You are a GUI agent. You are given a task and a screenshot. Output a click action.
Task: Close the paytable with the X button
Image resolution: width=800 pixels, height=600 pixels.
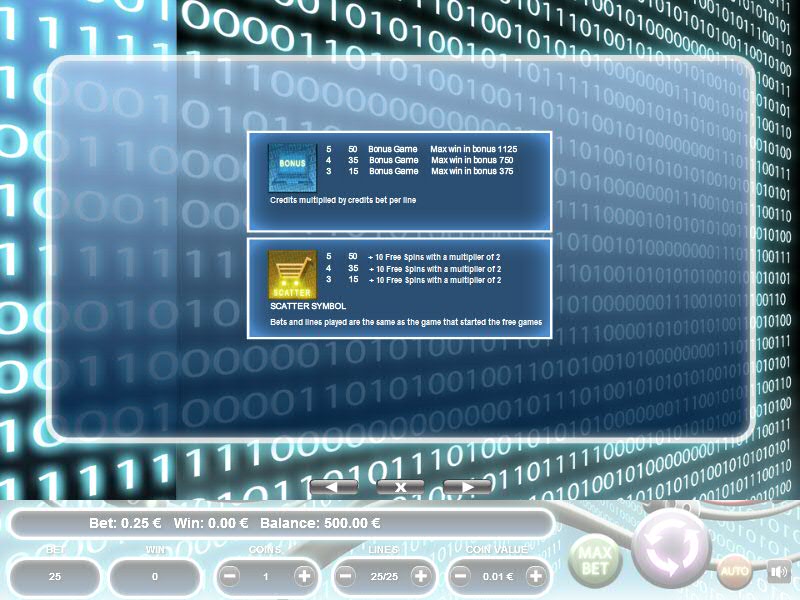(400, 486)
